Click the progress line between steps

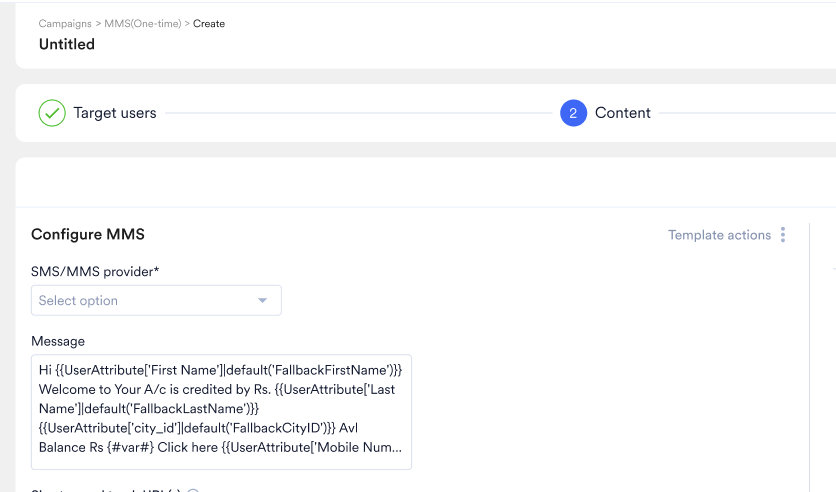click(x=358, y=113)
